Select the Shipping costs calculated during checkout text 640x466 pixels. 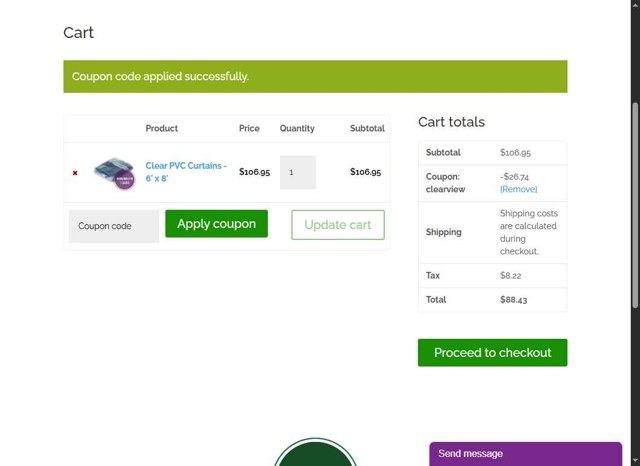tap(529, 232)
